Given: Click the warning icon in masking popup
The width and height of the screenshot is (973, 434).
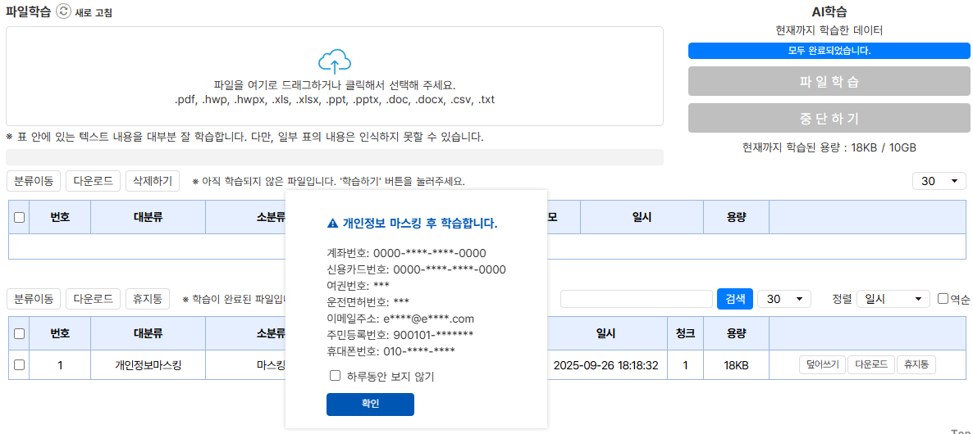Looking at the screenshot, I should pyautogui.click(x=332, y=223).
